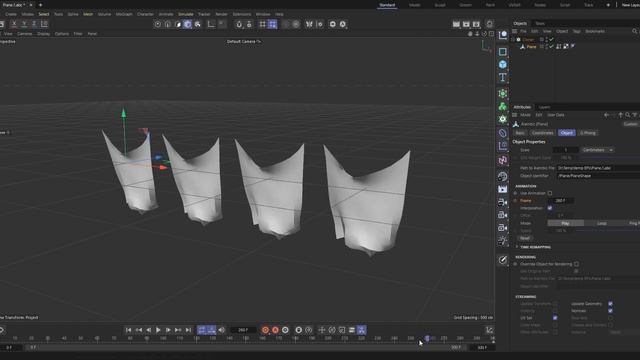Screen dimensions: 640x360
Task: Enable the Use Animation checkbox
Action: tap(550, 193)
